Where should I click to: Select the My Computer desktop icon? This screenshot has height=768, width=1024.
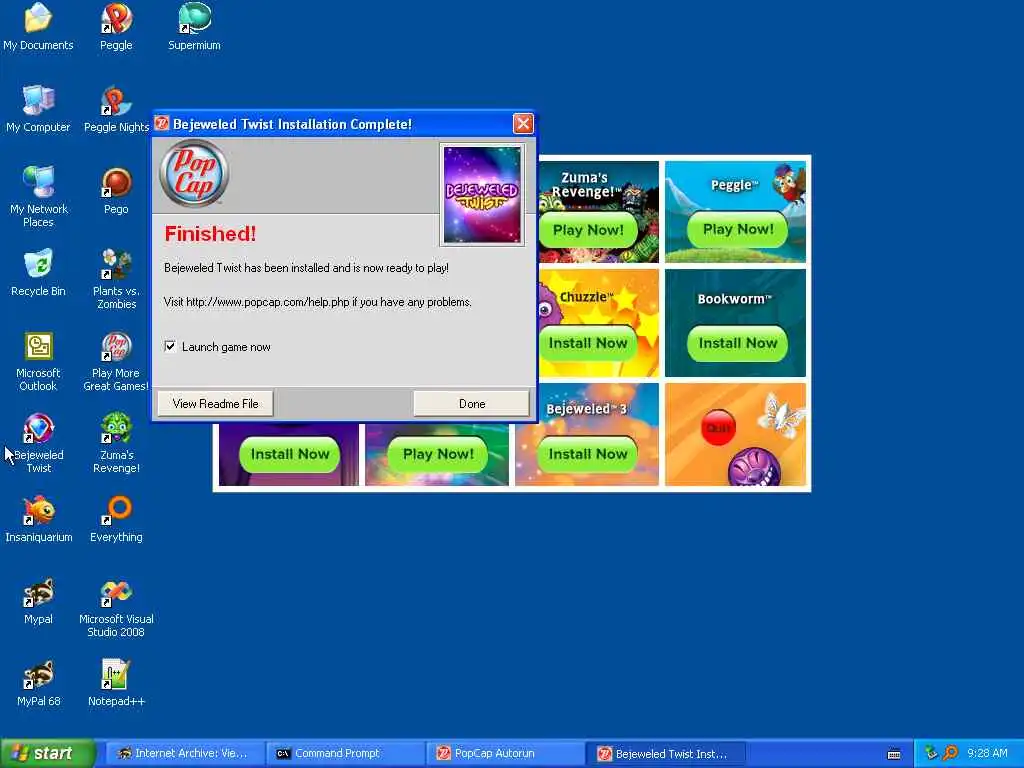[x=38, y=109]
